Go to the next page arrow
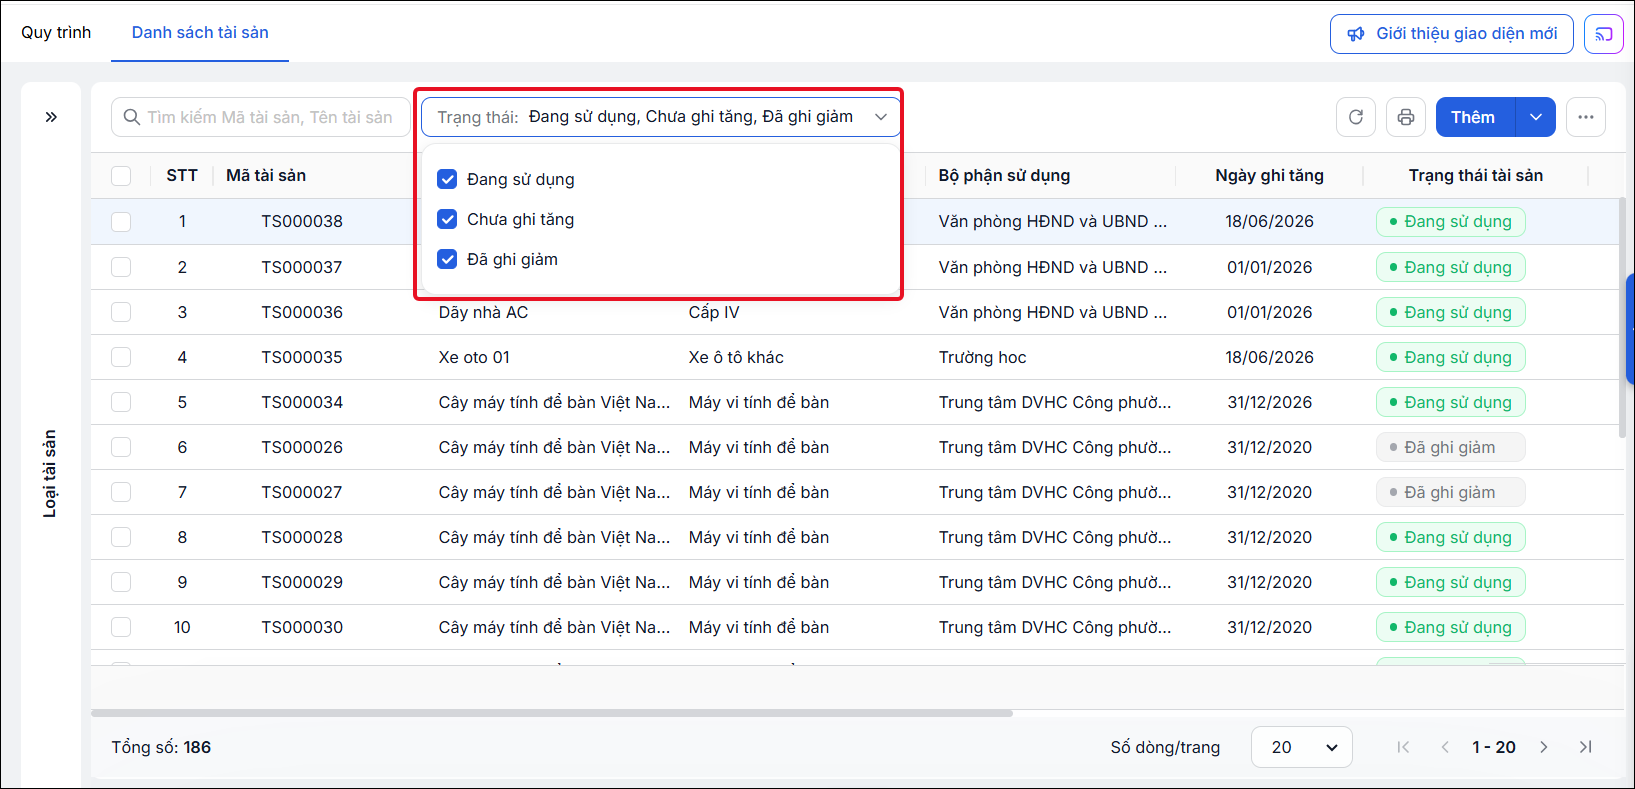 click(x=1544, y=747)
